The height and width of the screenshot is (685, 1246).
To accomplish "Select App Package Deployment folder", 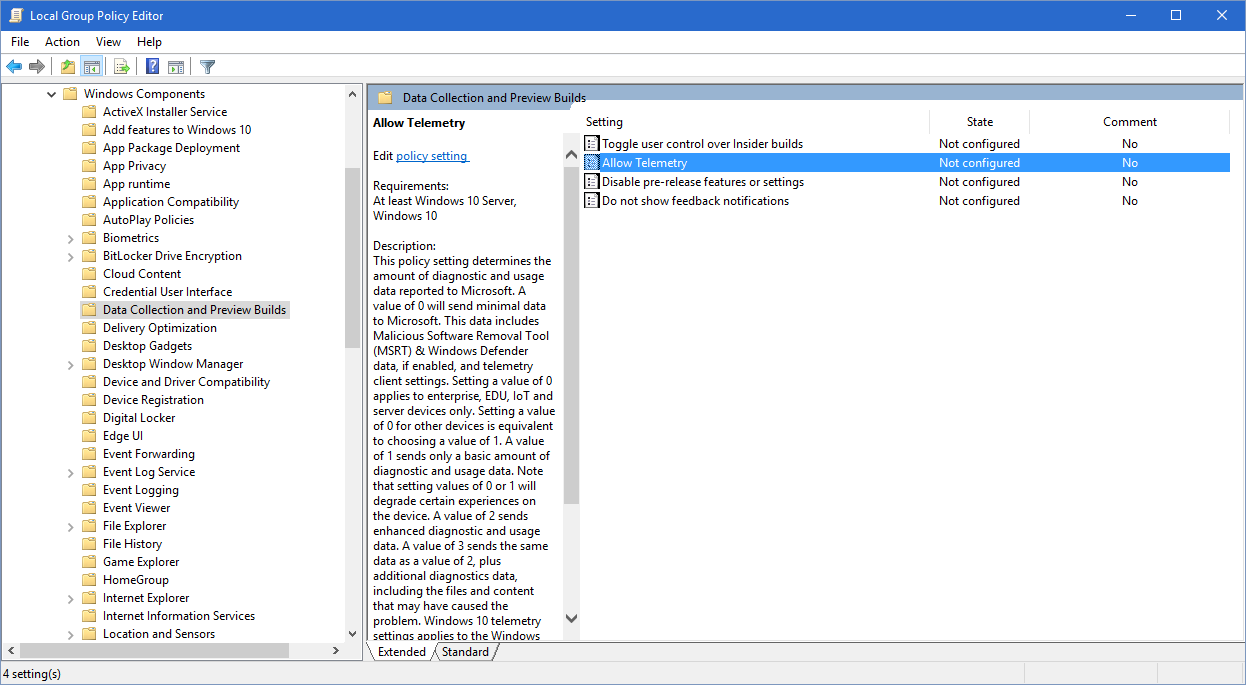I will coord(171,148).
